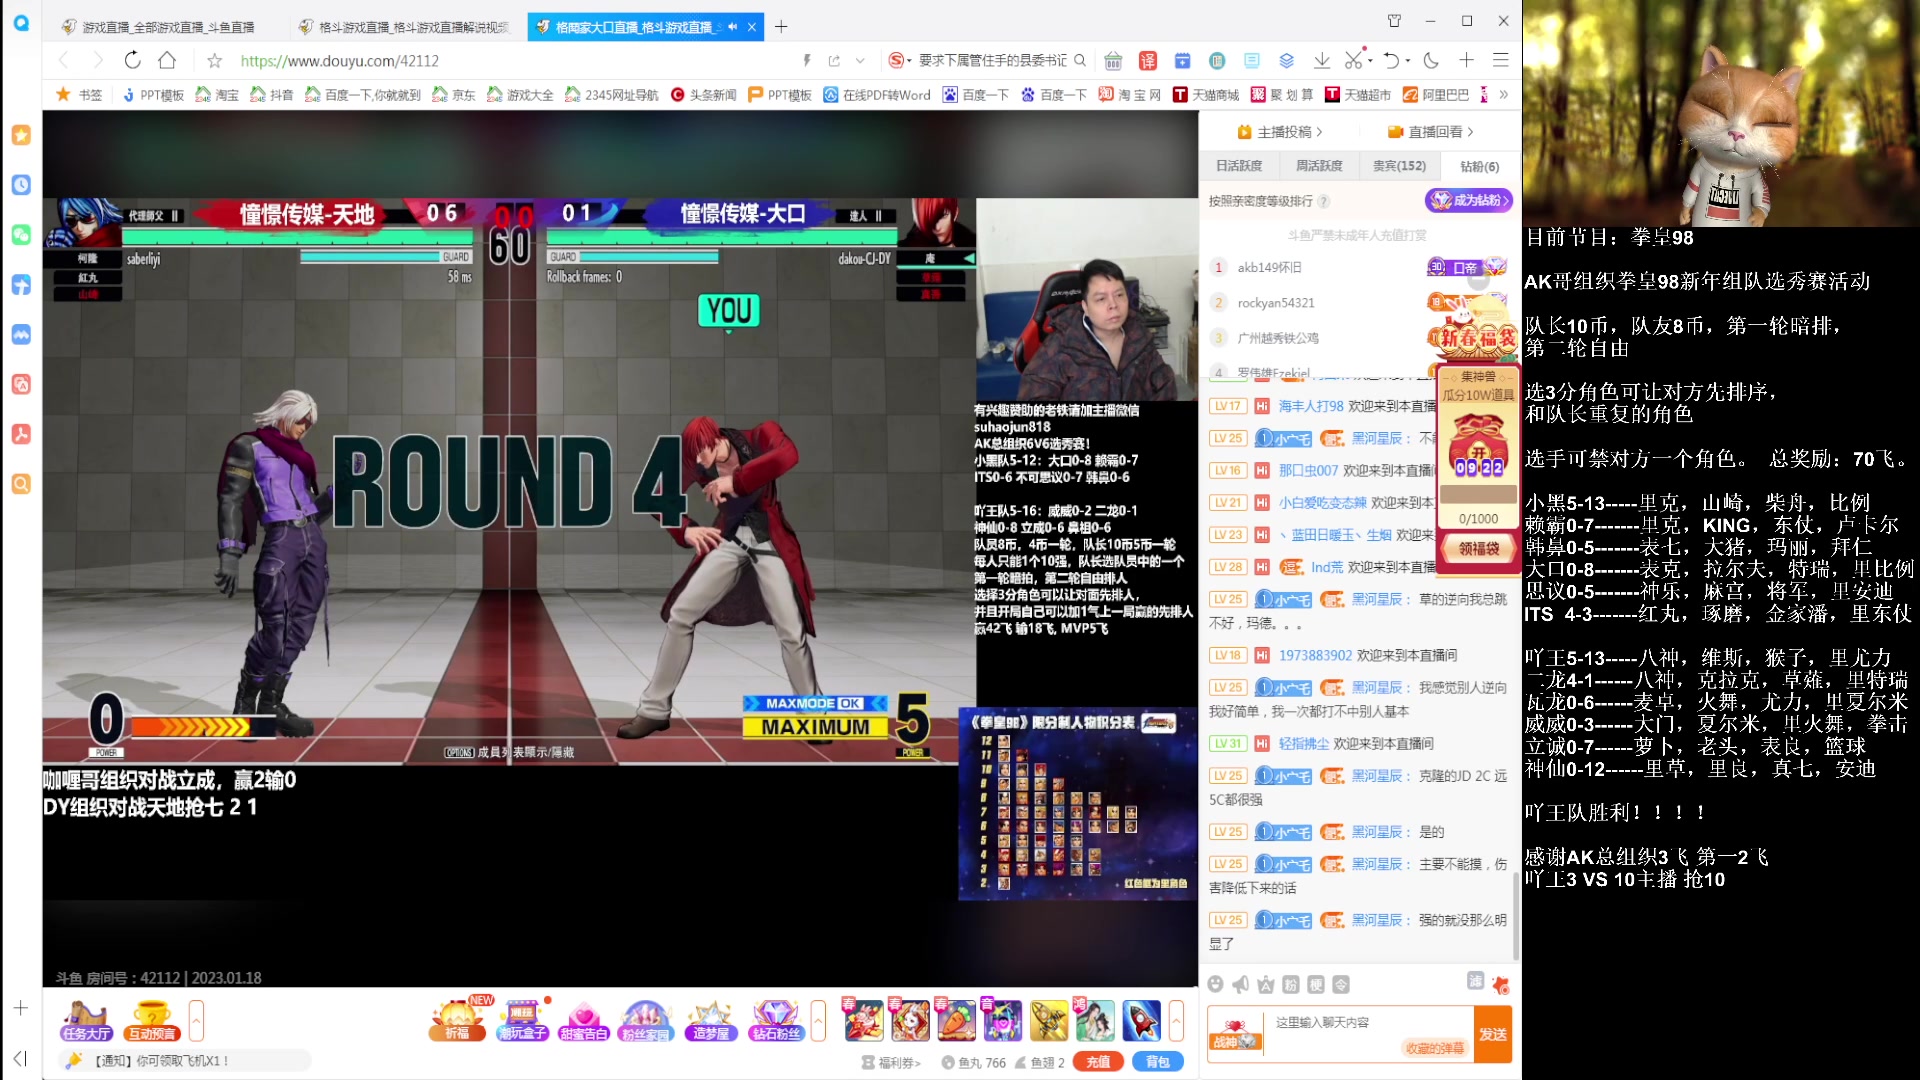Open user akb149怀旧 in ranking list
Viewport: 1920px width, 1080px height.
(x=1269, y=267)
